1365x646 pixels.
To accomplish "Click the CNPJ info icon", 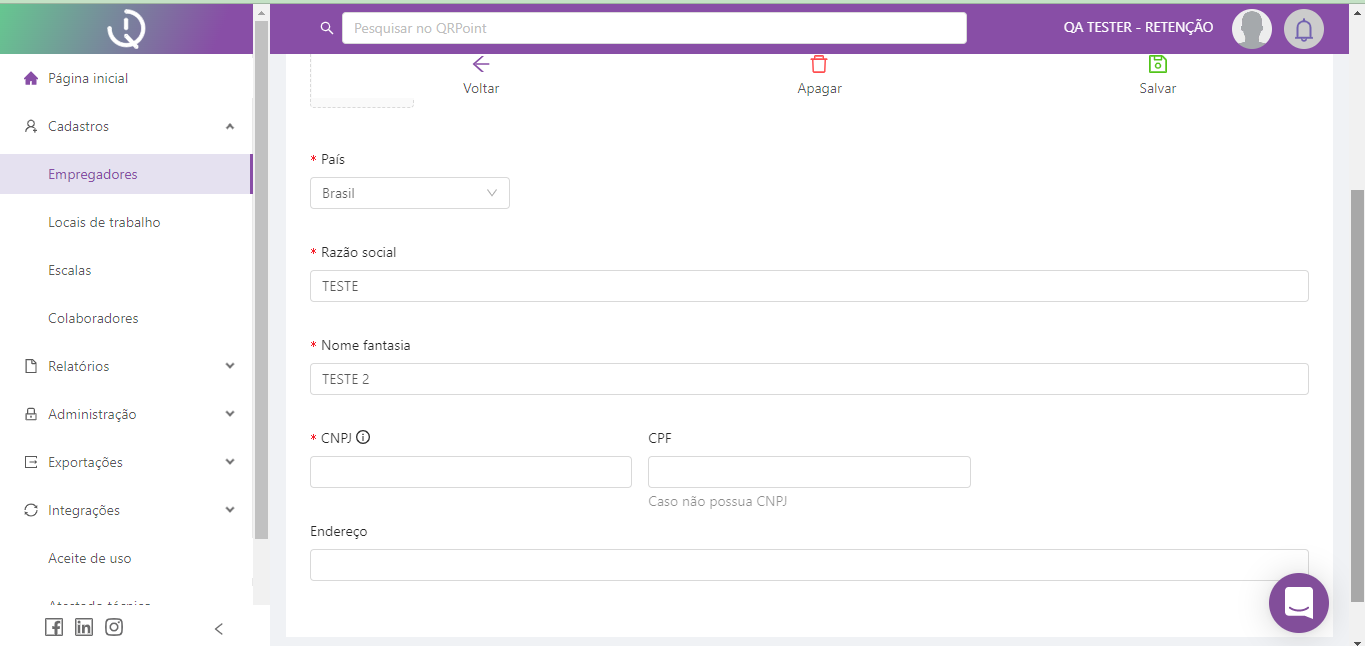I will [x=363, y=437].
